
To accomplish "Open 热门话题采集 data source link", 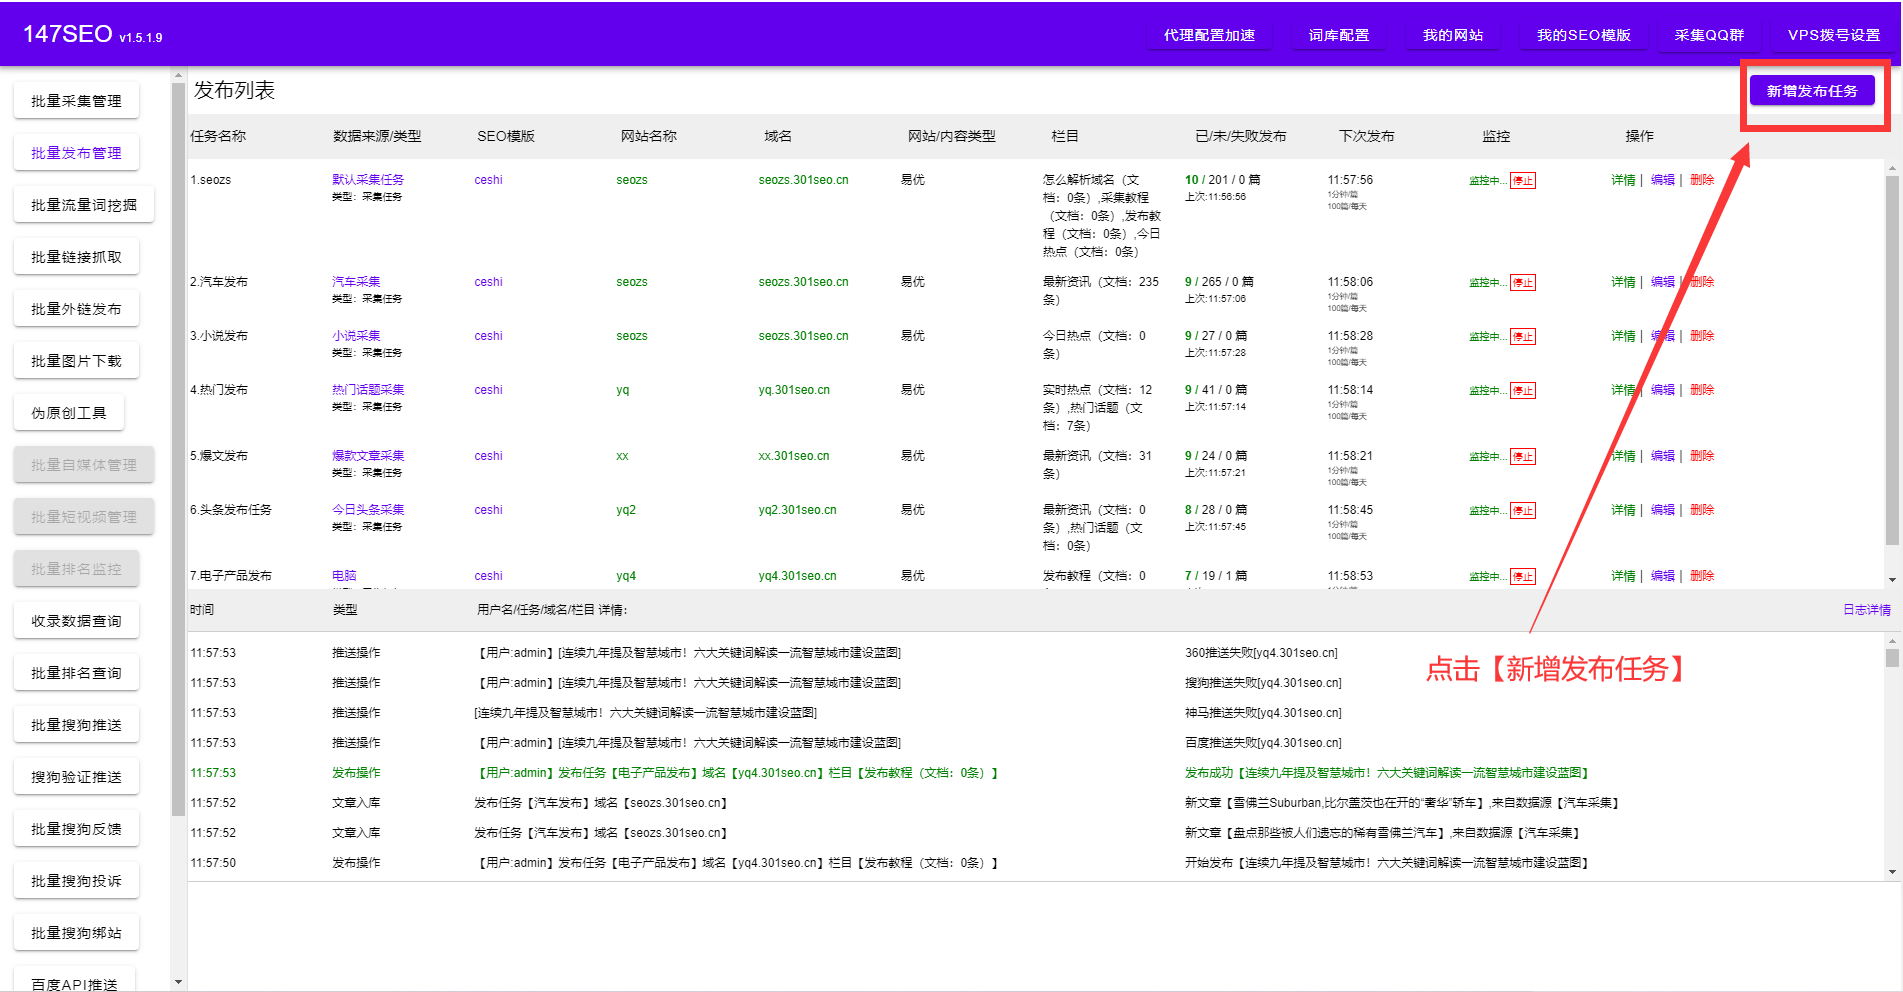I will 368,390.
